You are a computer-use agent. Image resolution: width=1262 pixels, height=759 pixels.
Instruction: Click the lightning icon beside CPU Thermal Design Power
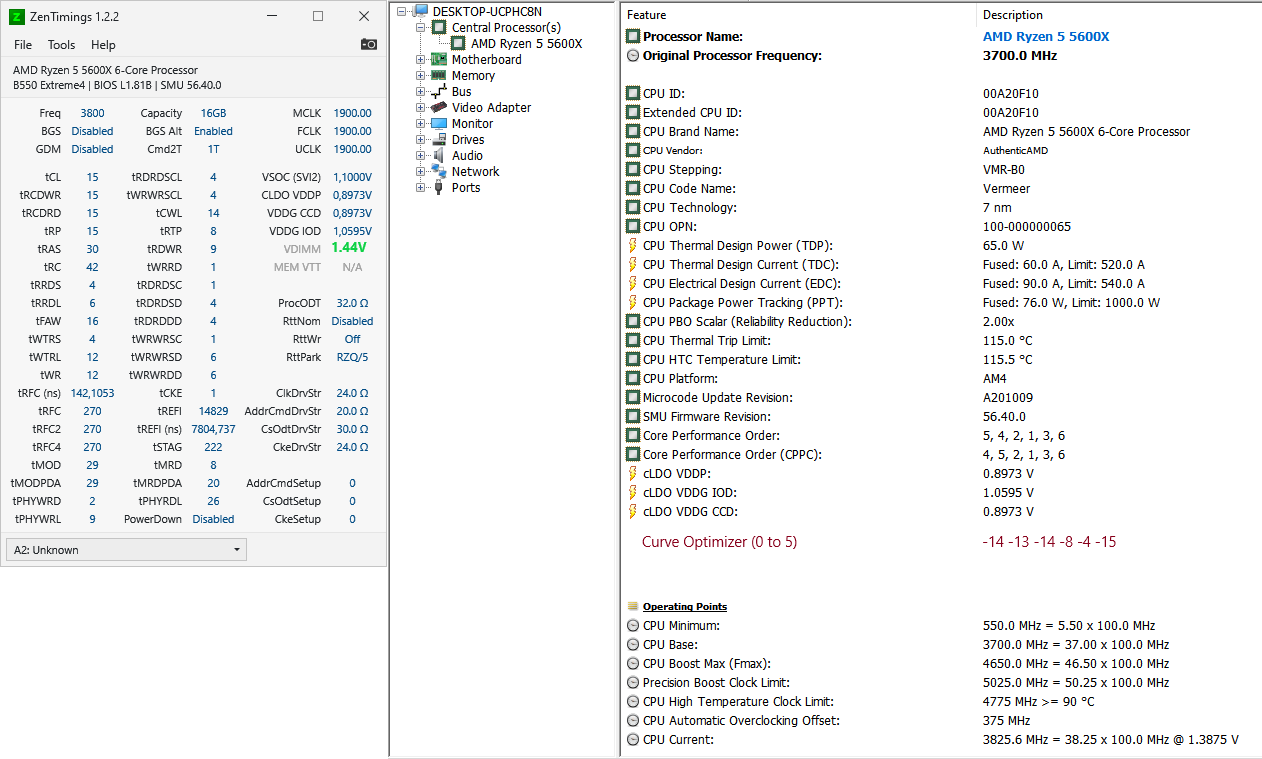click(632, 245)
